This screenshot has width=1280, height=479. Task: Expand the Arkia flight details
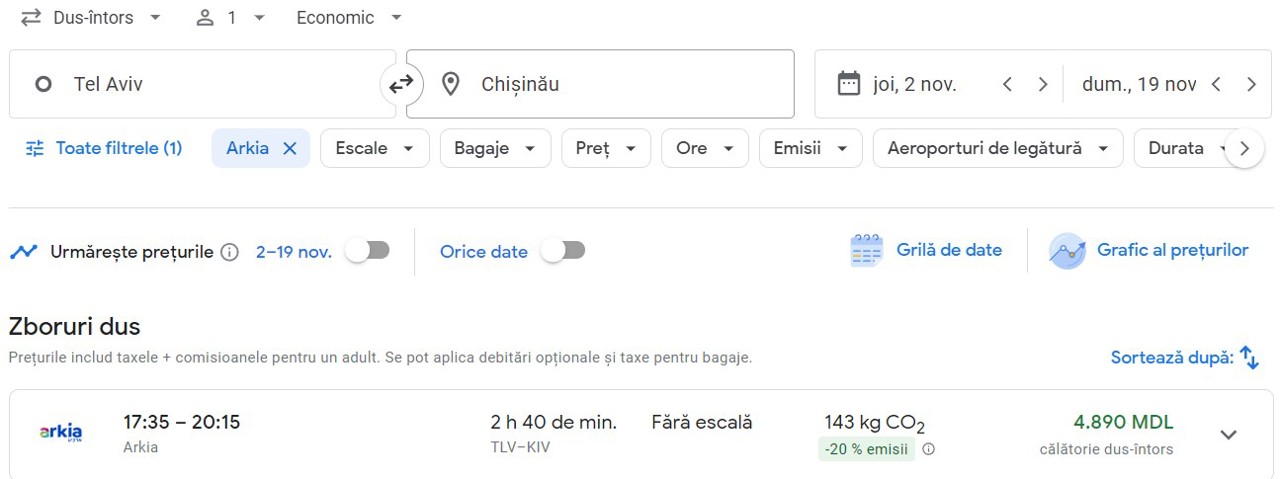point(1229,434)
